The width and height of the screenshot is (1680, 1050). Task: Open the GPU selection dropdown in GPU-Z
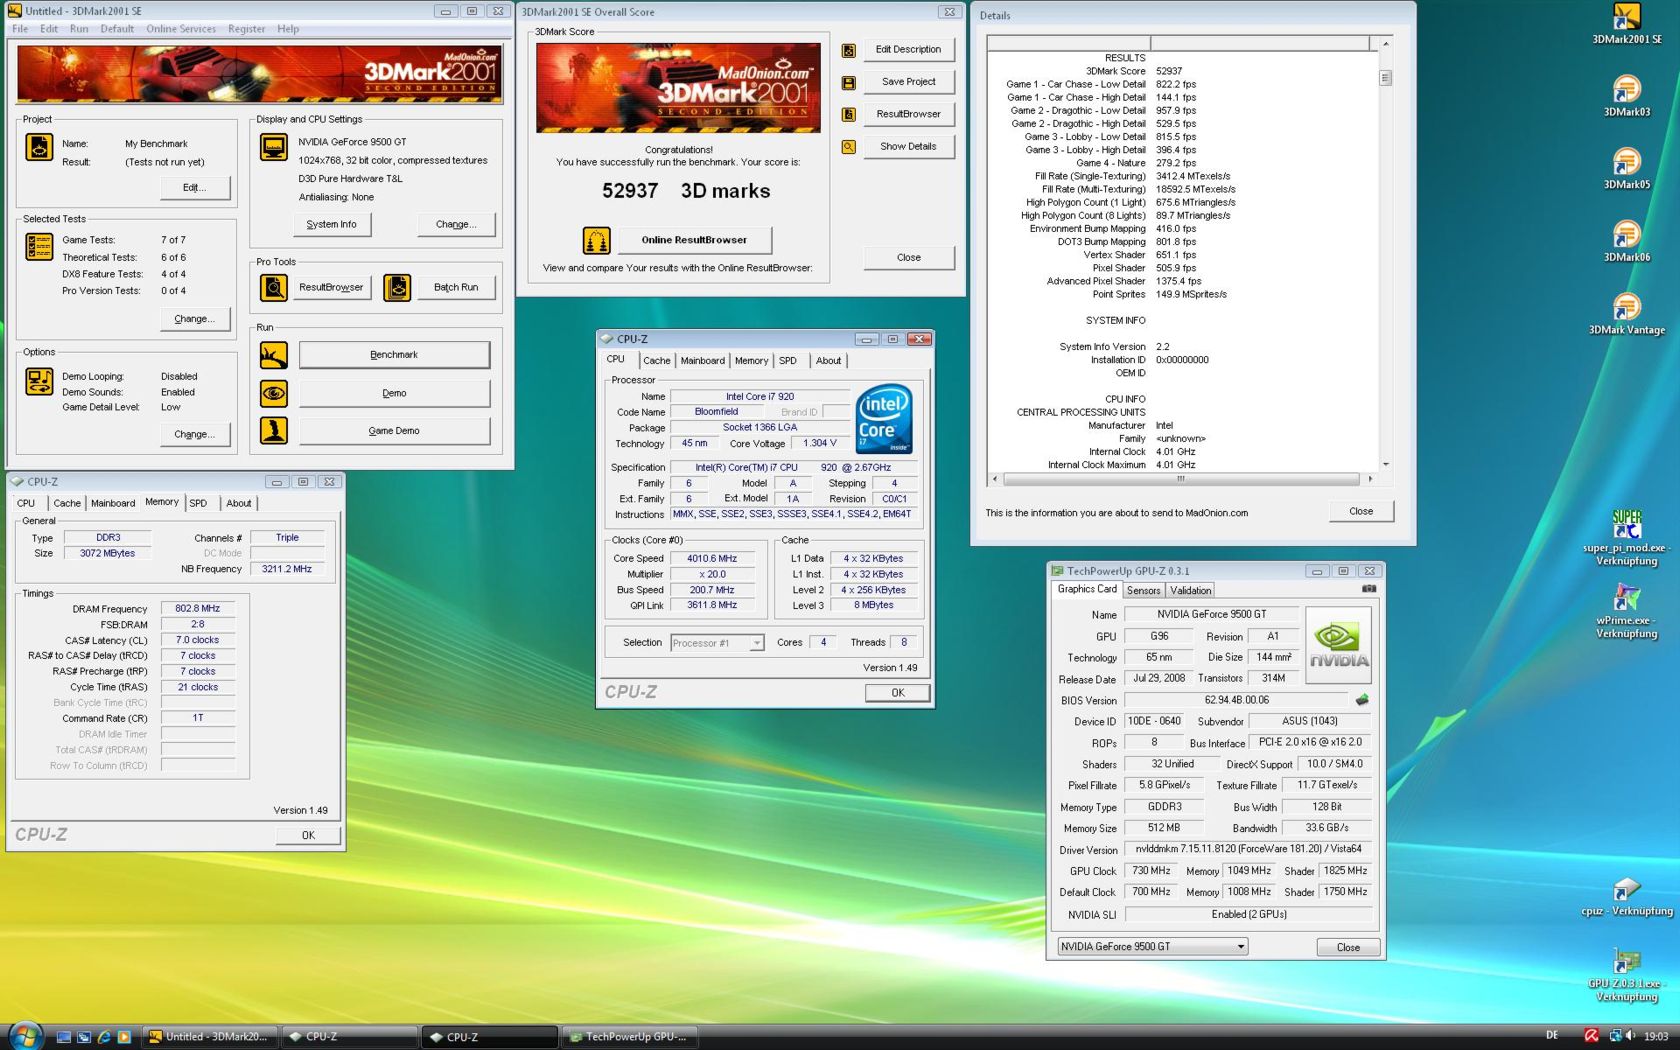[x=1152, y=947]
